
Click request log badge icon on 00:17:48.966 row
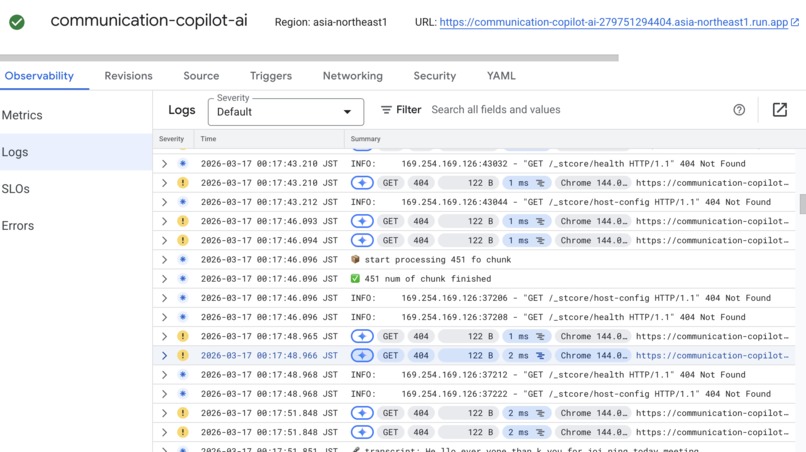(362, 355)
